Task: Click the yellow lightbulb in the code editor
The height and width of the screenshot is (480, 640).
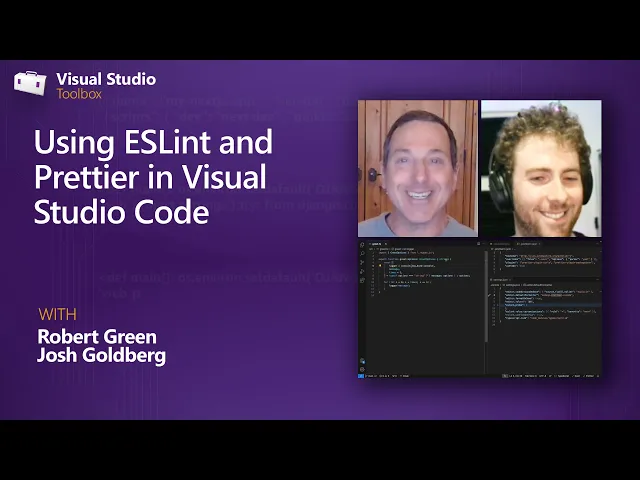Action: pyautogui.click(x=380, y=266)
